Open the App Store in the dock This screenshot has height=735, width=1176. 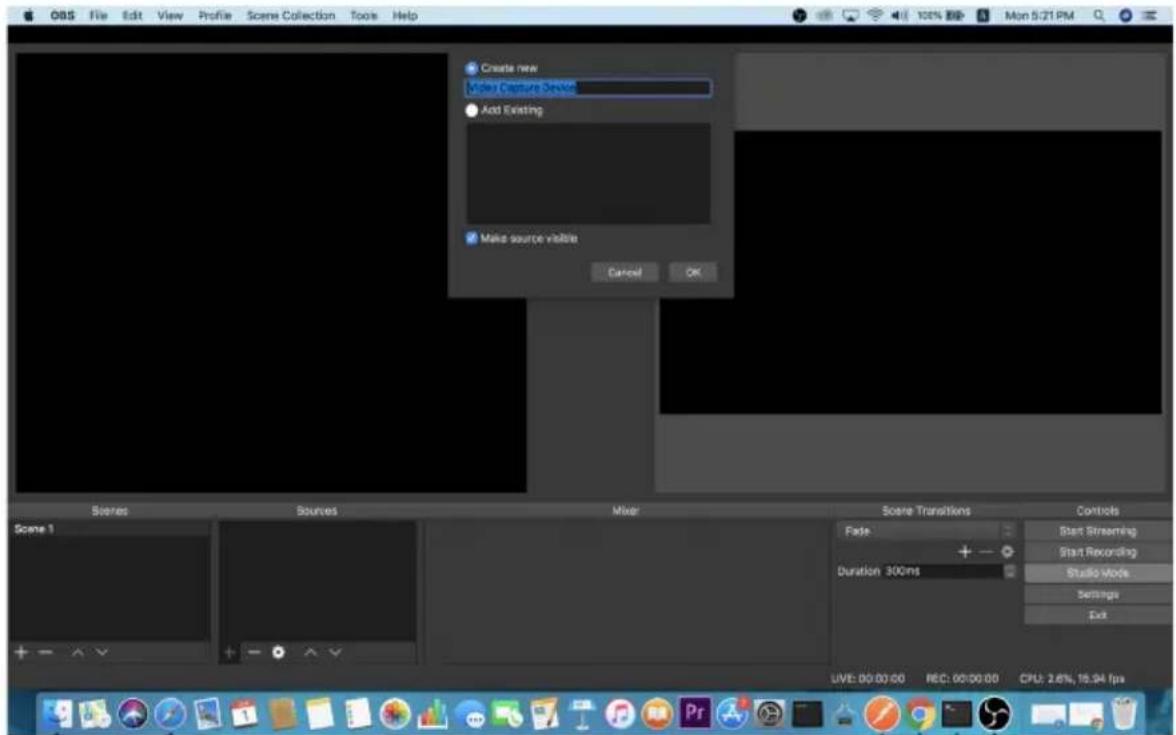(732, 713)
